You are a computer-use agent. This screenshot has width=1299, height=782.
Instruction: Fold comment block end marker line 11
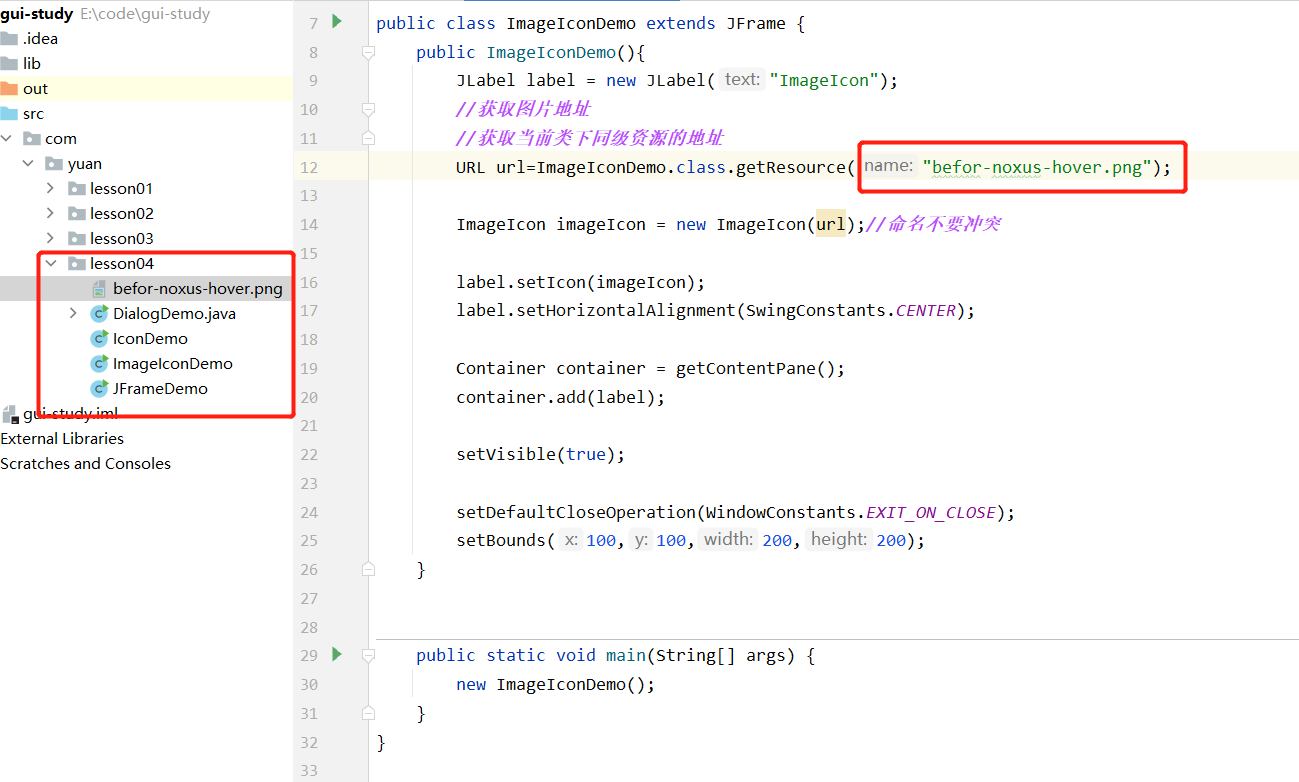point(368,138)
